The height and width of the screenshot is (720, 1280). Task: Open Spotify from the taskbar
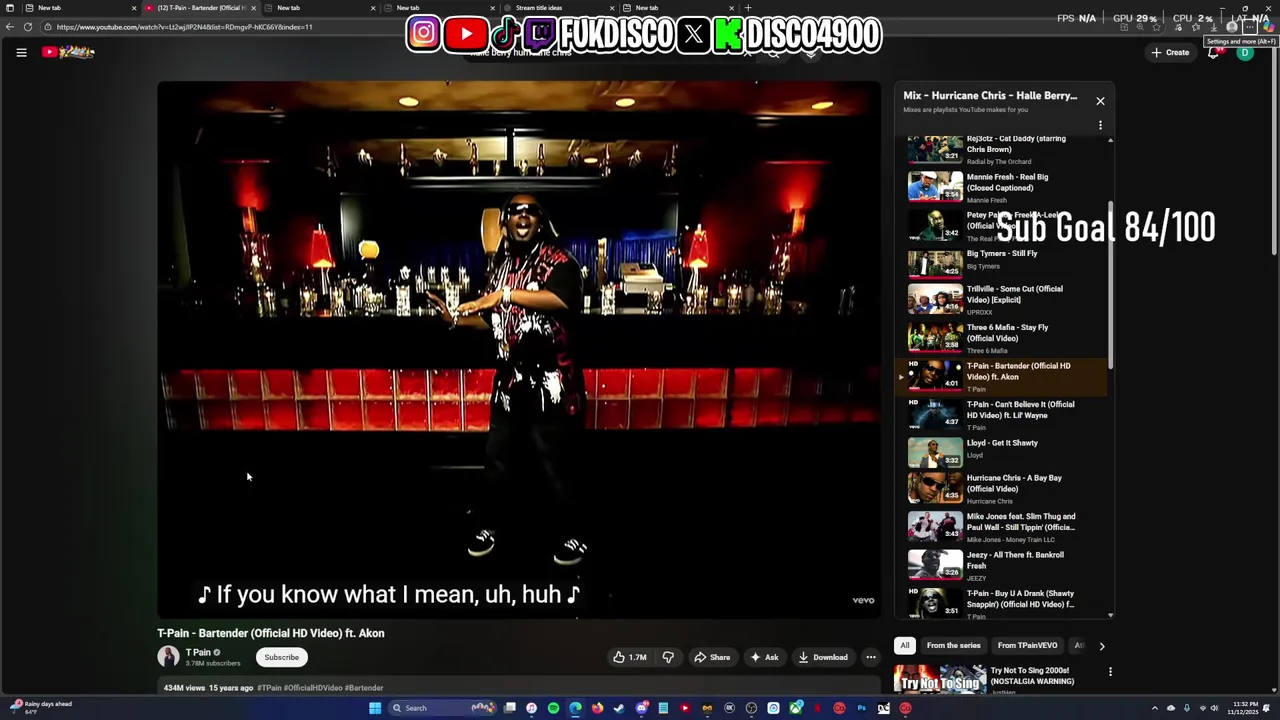(x=553, y=708)
